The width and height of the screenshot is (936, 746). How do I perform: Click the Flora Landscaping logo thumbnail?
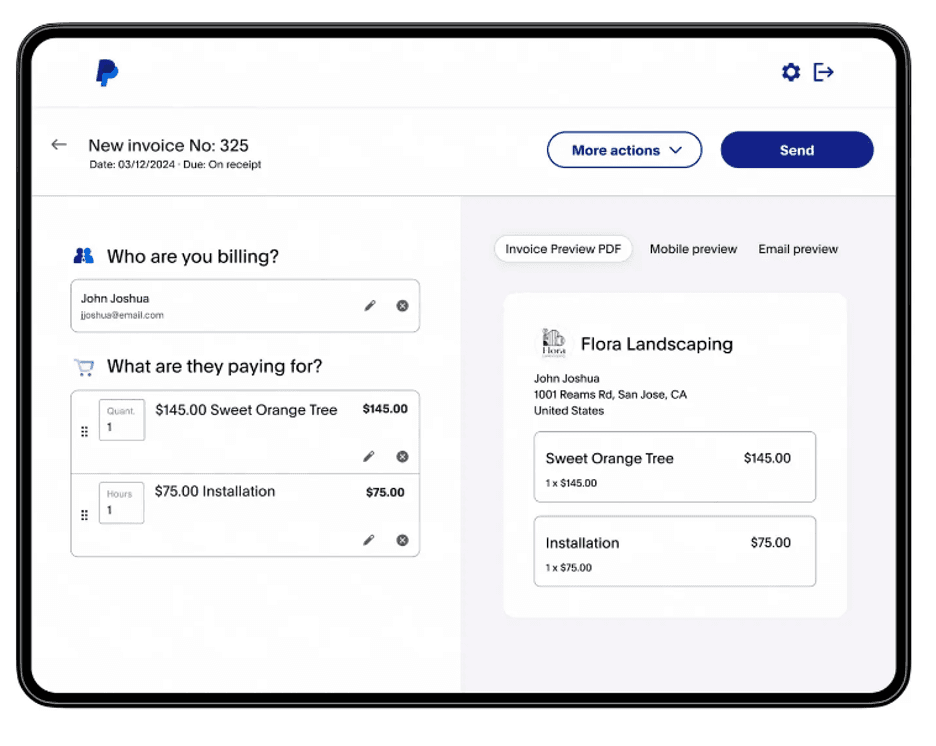[x=553, y=343]
